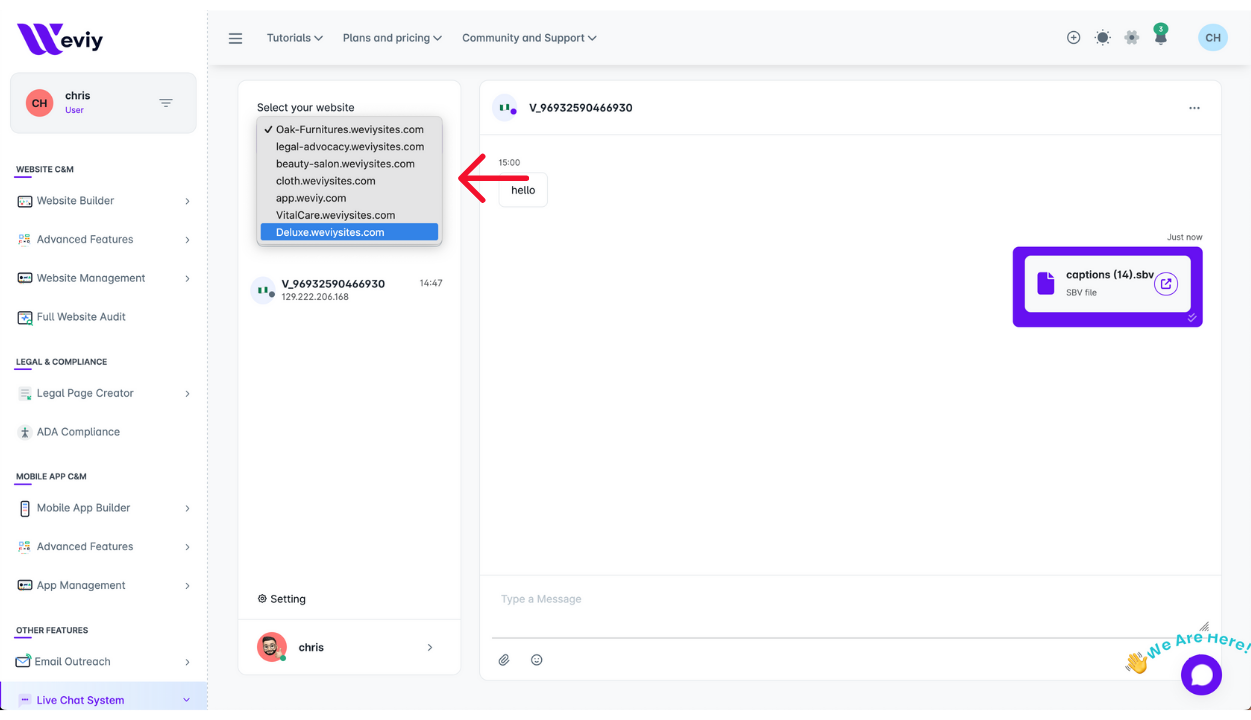
Task: Open the floating chat support bubble
Action: click(x=1201, y=675)
